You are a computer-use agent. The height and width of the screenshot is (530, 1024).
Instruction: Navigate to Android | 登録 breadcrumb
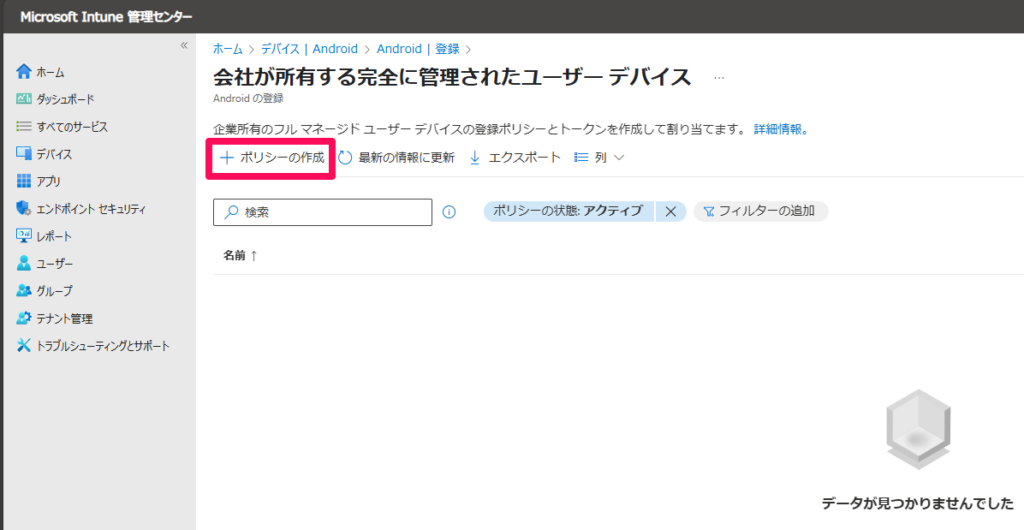[x=418, y=49]
